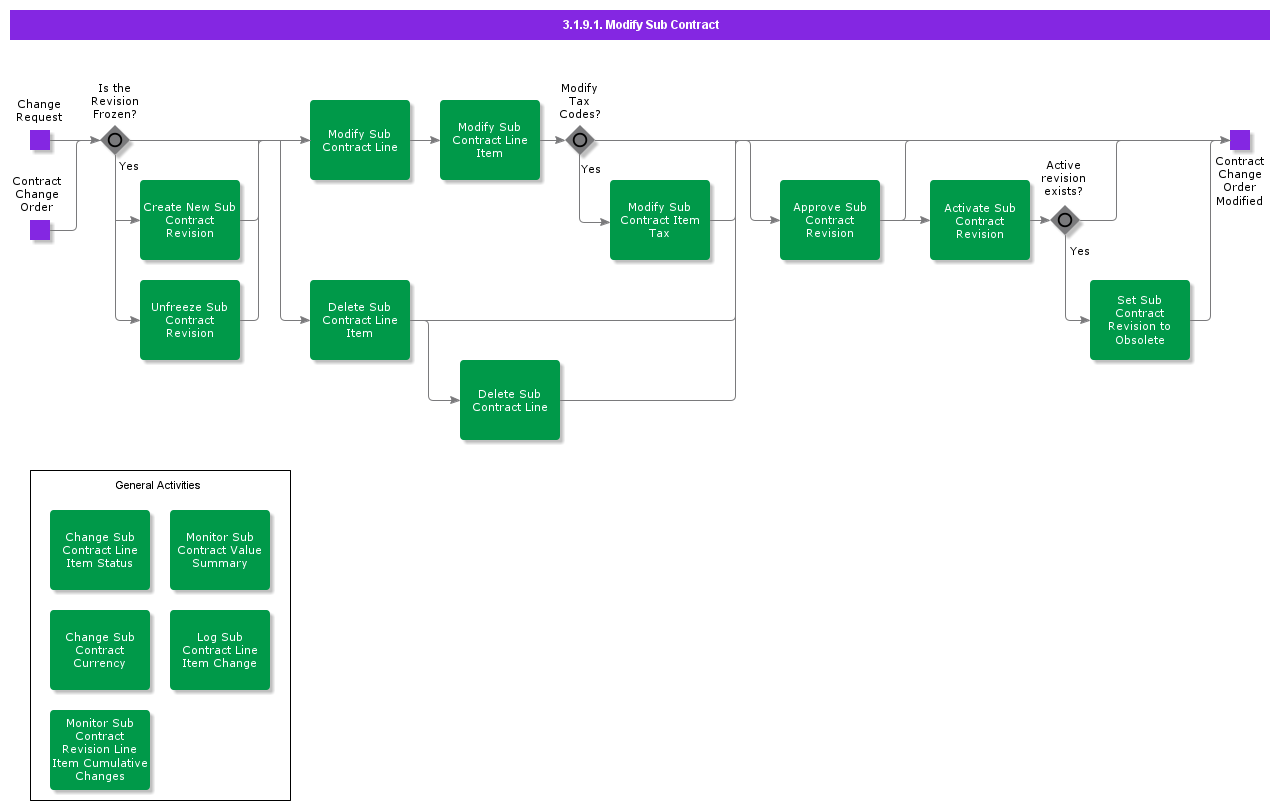1280x810 pixels.
Task: Open Approve Sub Contract Revision activity
Action: 830,220
